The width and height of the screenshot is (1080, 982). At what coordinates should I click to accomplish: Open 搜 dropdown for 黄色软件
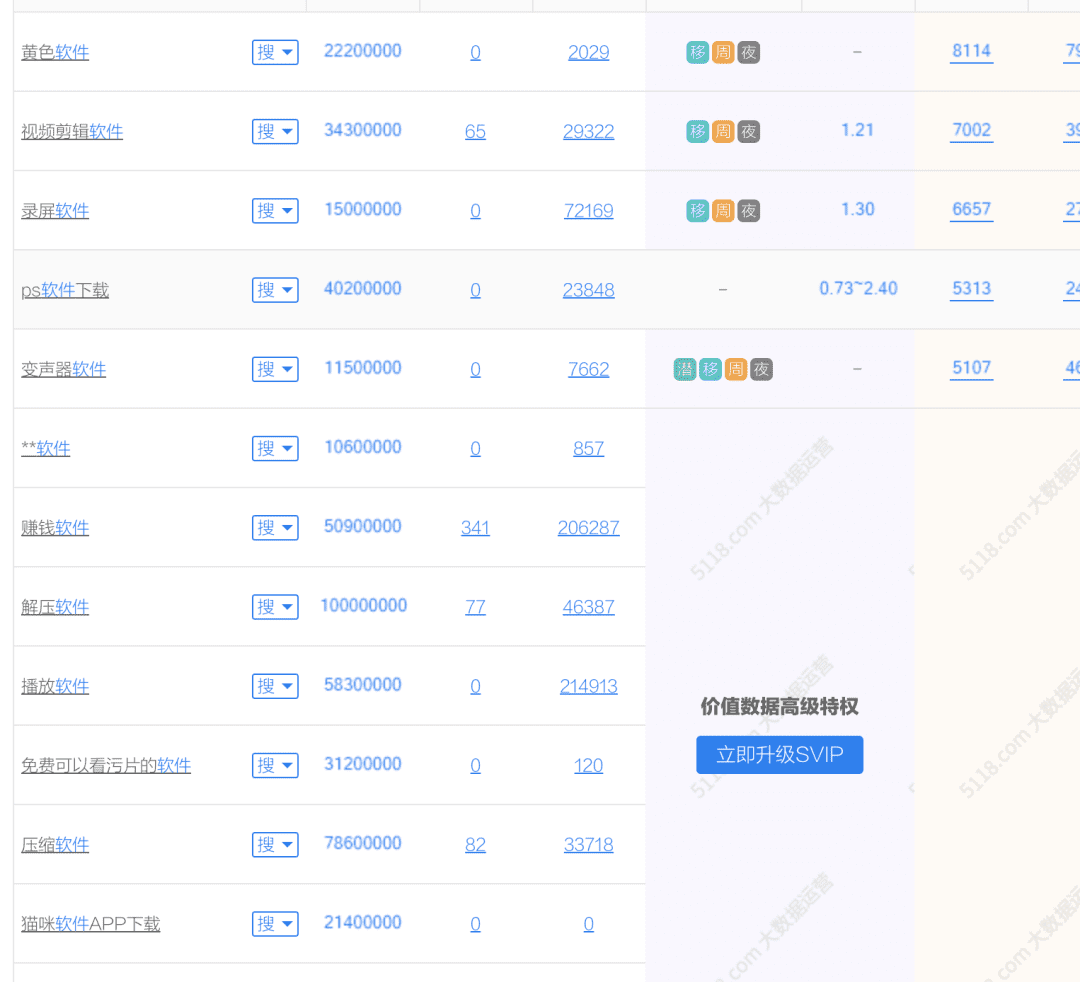tap(275, 52)
